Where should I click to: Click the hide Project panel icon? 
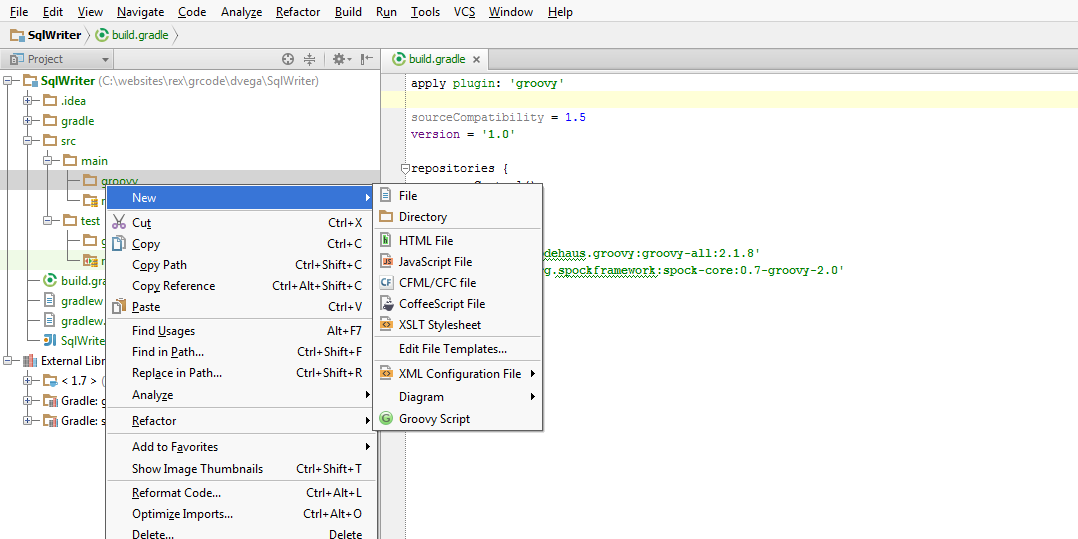(366, 59)
